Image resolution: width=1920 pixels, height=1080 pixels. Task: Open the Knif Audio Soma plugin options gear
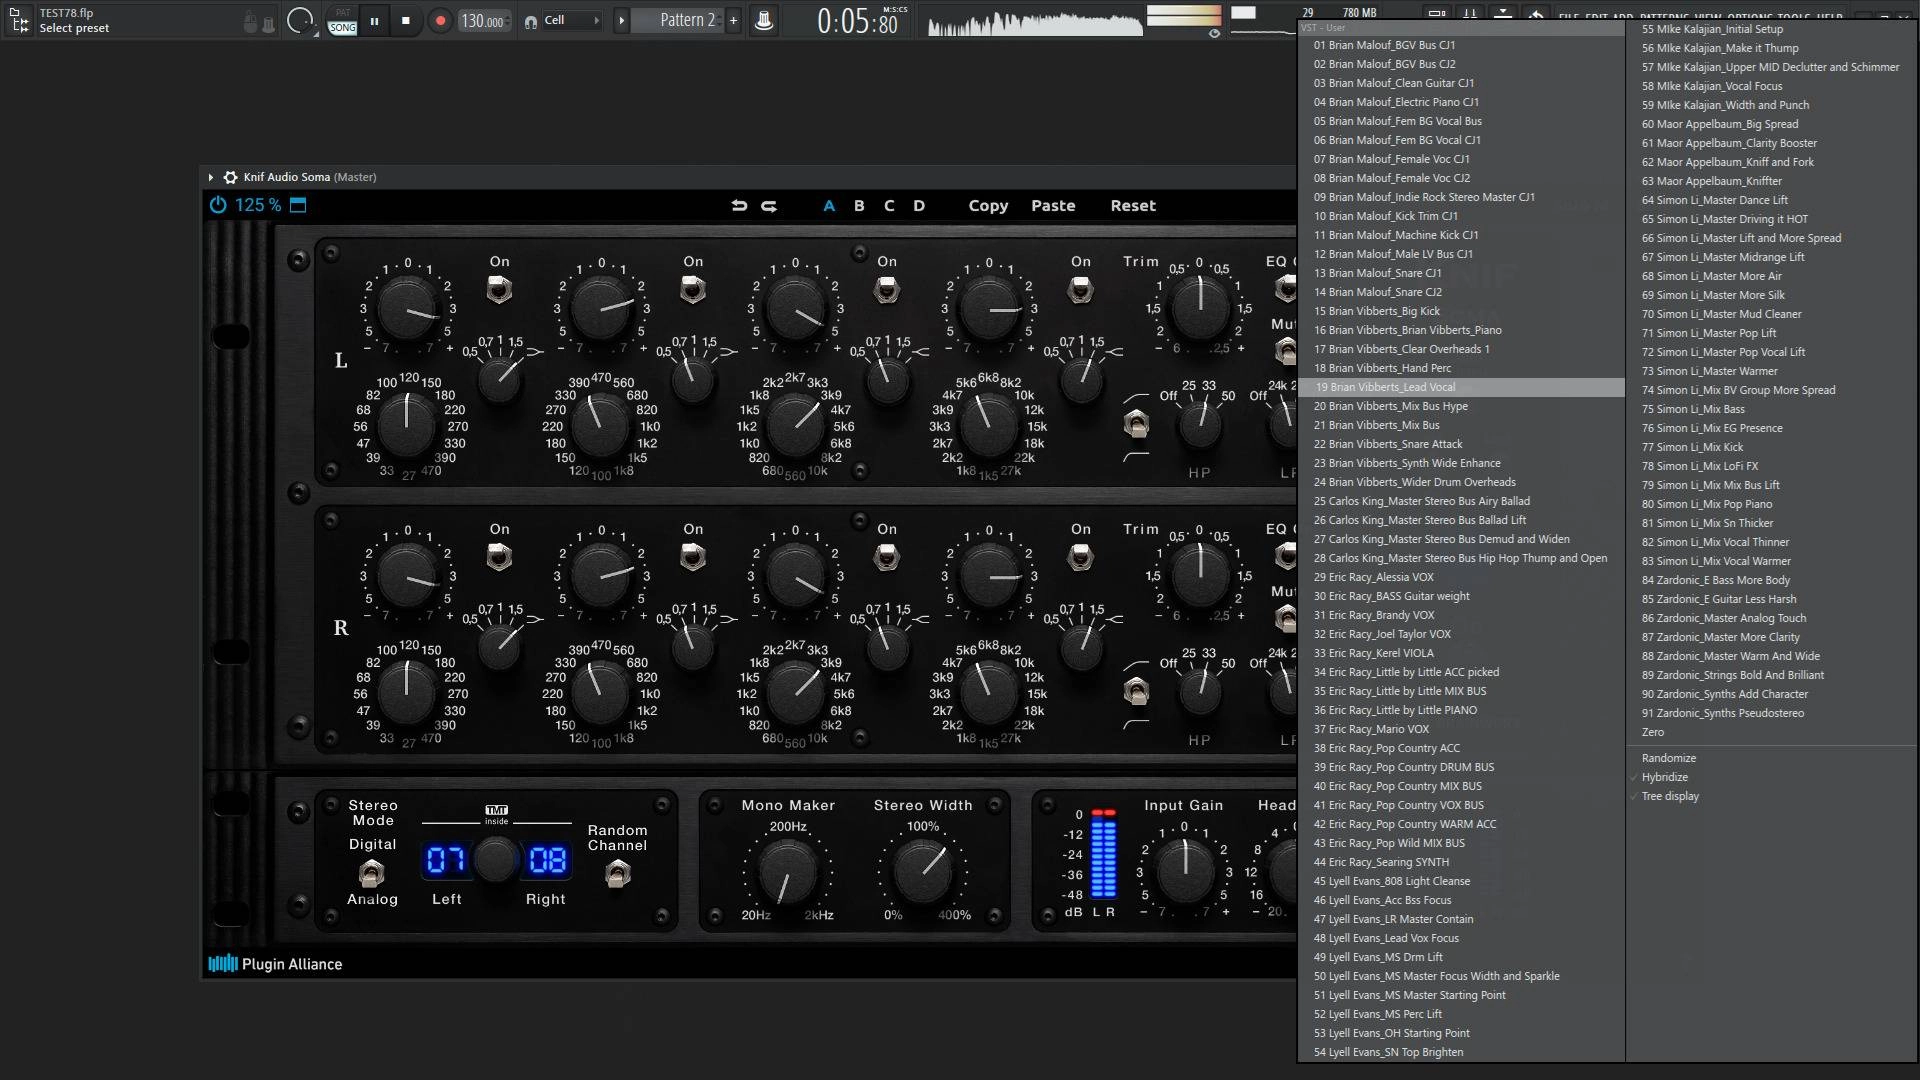click(x=231, y=177)
